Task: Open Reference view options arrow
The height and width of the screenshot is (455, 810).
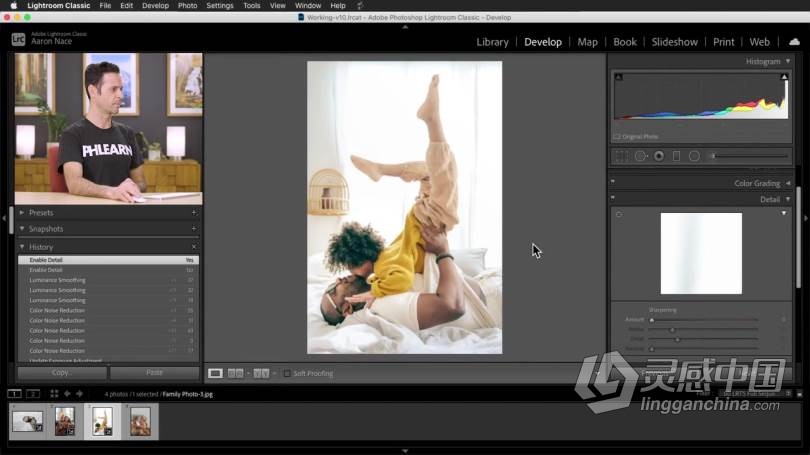Action: 248,373
